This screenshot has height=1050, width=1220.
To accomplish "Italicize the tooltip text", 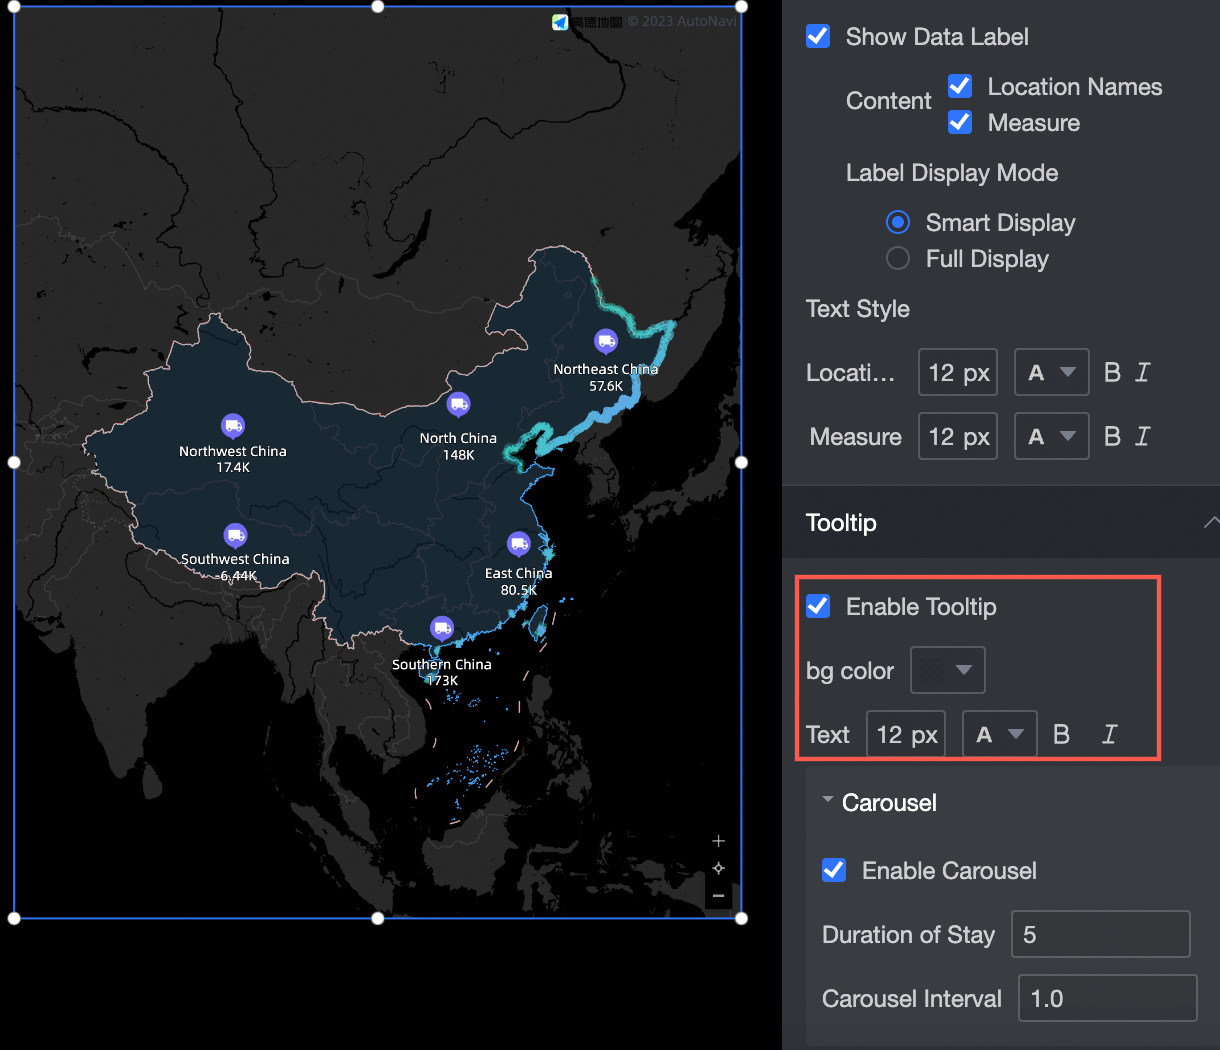I will 1109,734.
